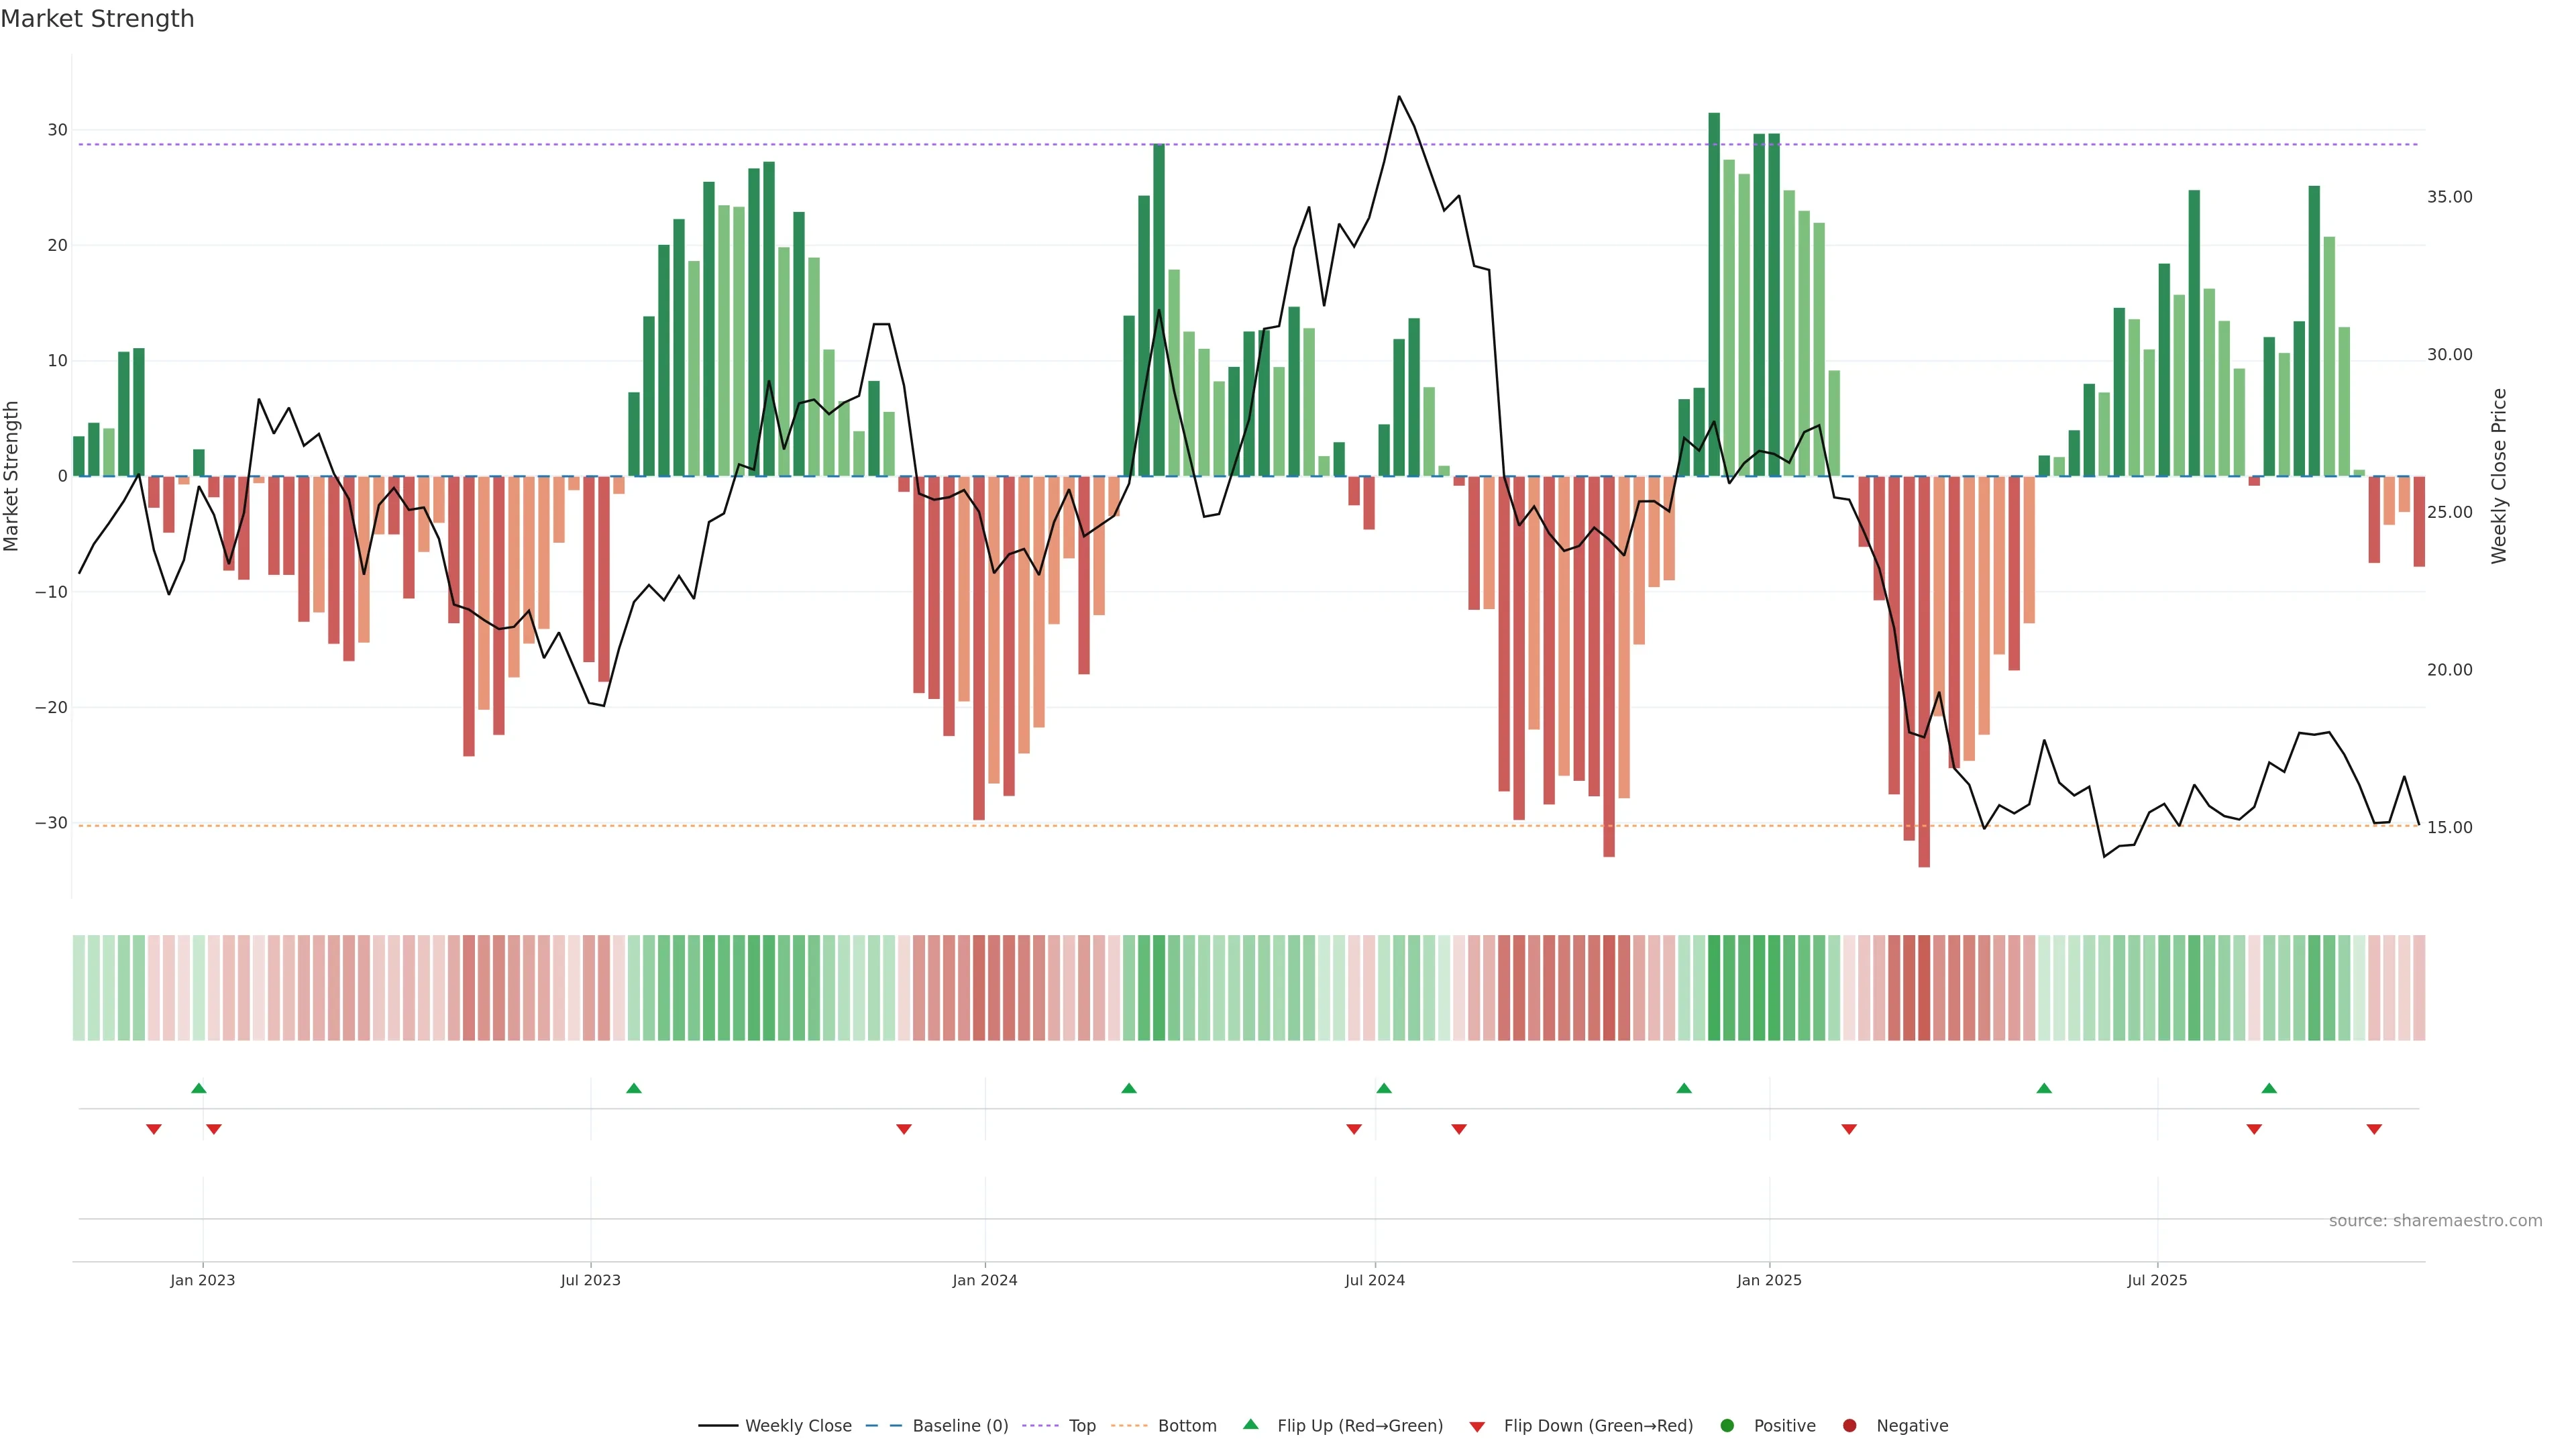Image resolution: width=2576 pixels, height=1449 pixels.
Task: Click the Market Strength chart title
Action: 97,19
